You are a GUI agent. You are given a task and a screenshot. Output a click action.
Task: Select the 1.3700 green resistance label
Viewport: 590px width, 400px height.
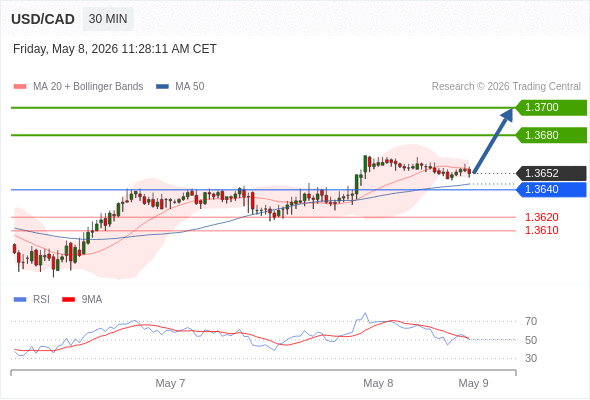pyautogui.click(x=551, y=108)
